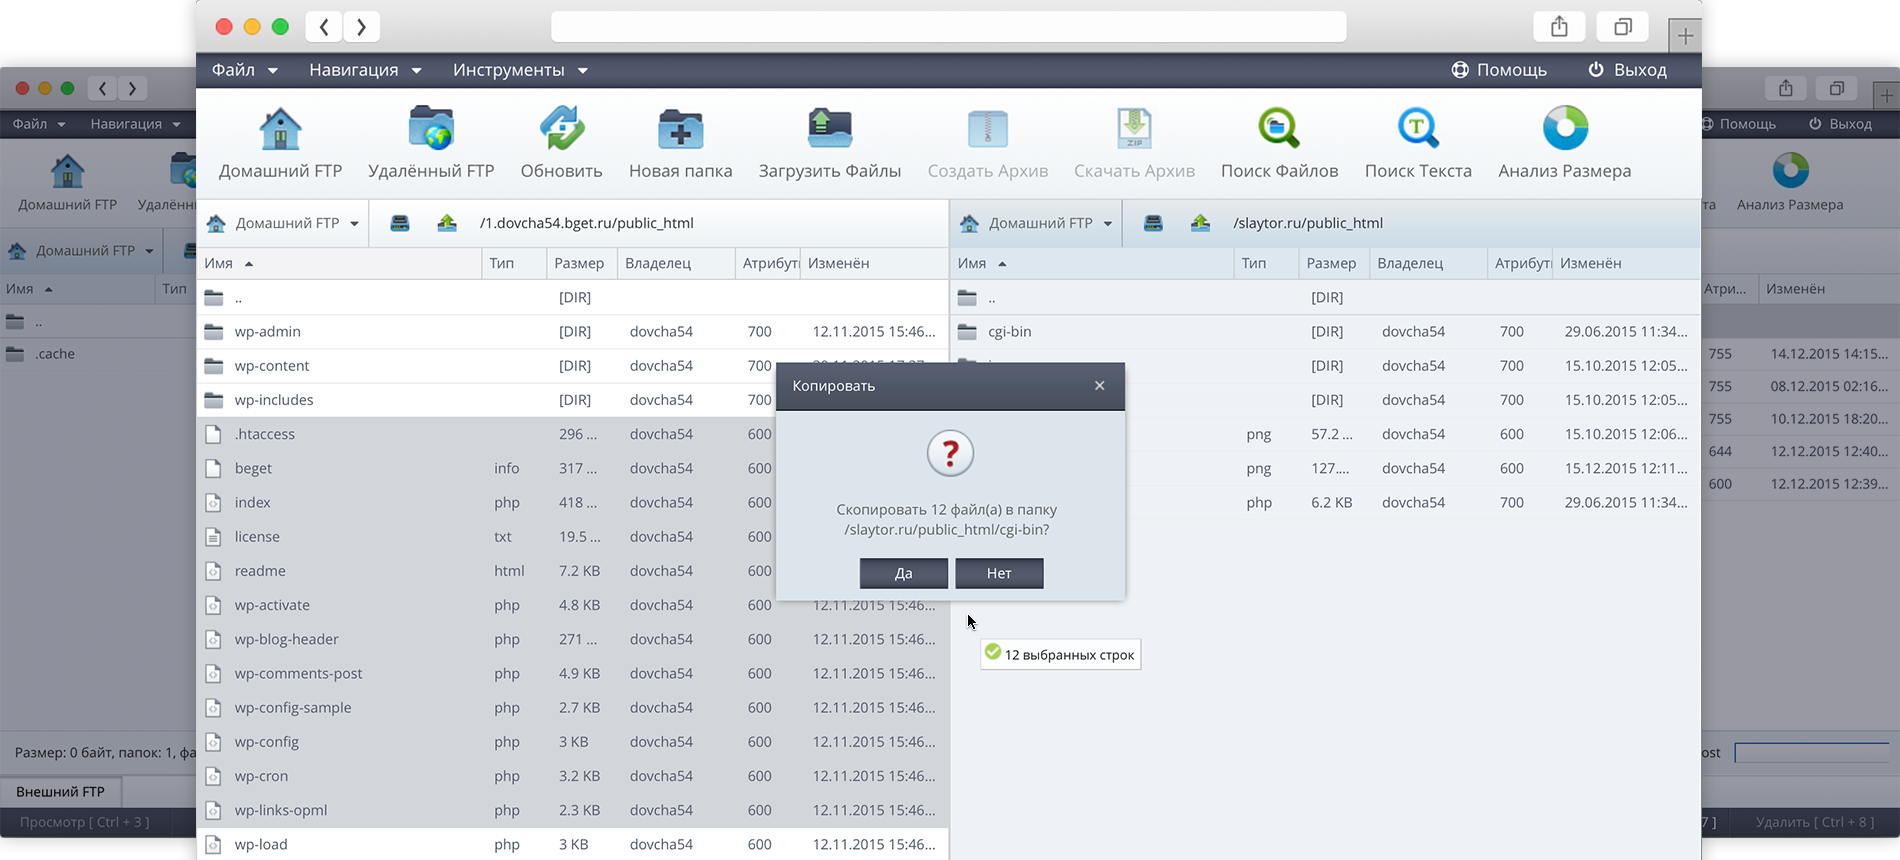Confirm copy with Да button
This screenshot has width=1900, height=860.
click(904, 573)
